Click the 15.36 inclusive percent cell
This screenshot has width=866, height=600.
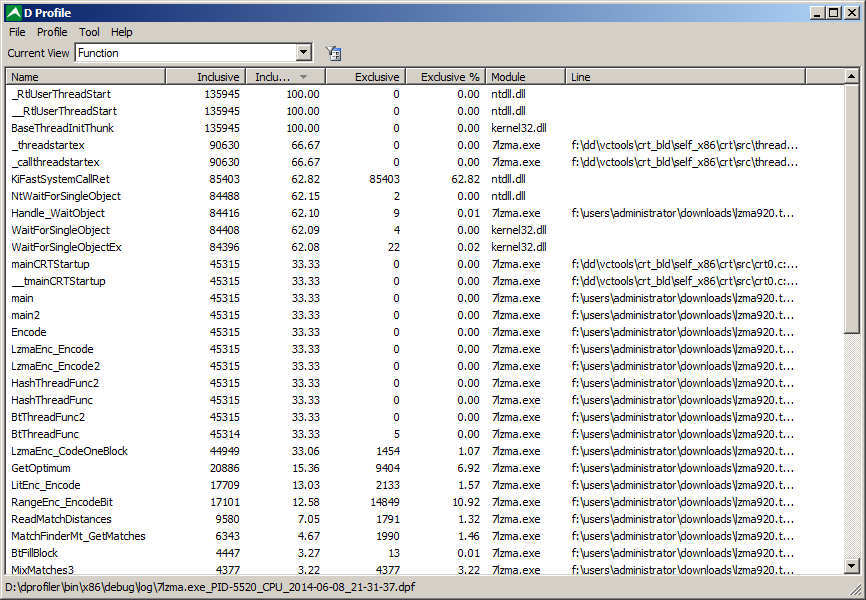[x=305, y=469]
